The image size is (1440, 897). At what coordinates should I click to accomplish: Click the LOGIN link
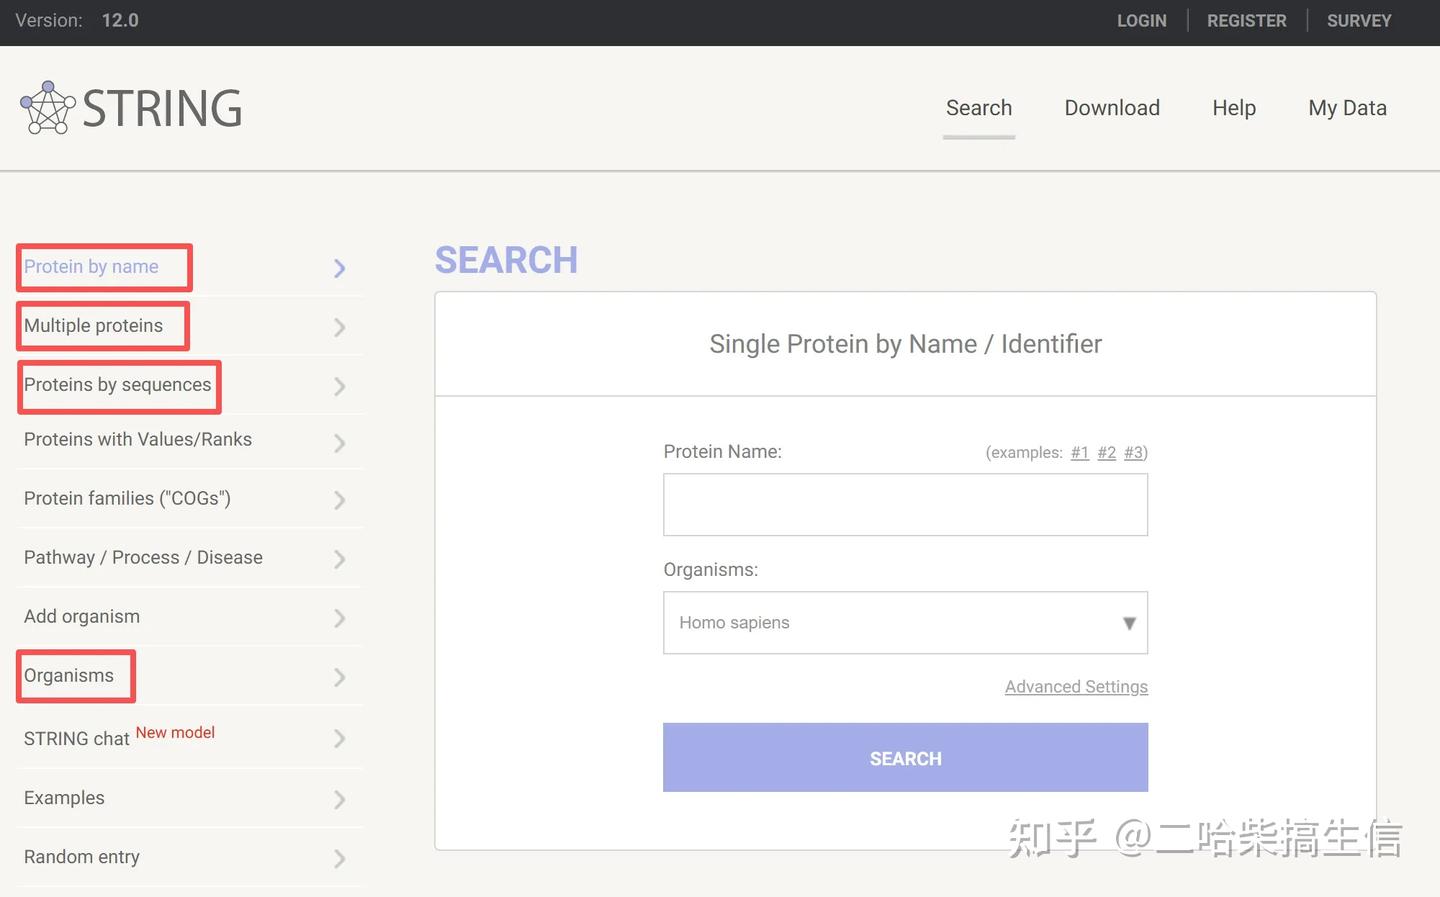point(1142,21)
